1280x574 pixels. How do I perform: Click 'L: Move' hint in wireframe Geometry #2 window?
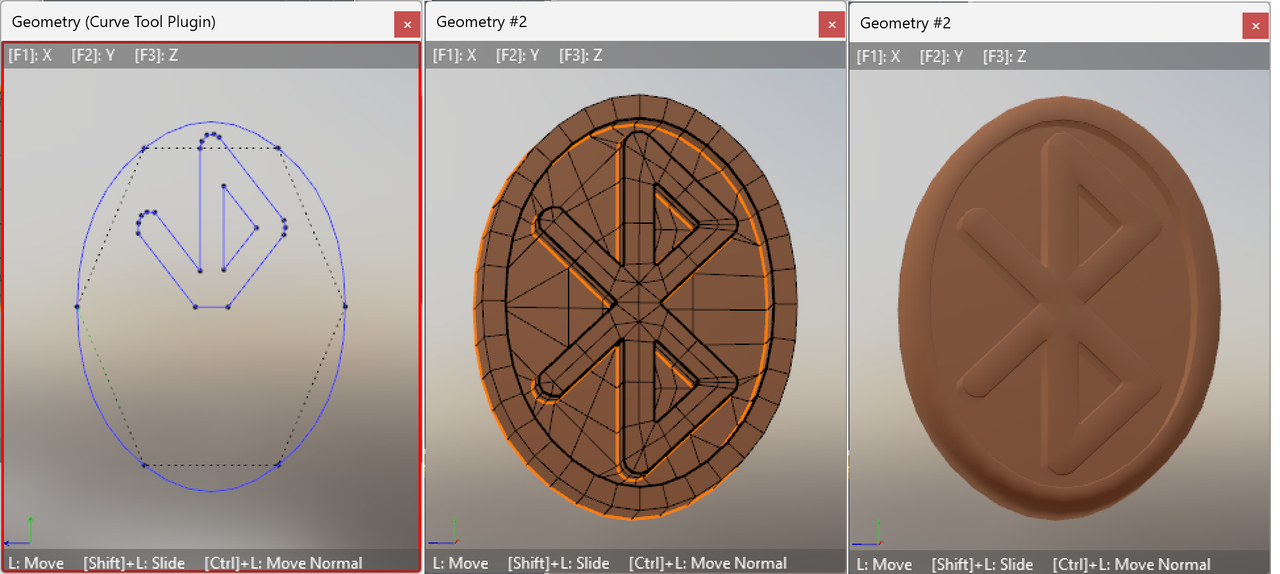point(461,563)
